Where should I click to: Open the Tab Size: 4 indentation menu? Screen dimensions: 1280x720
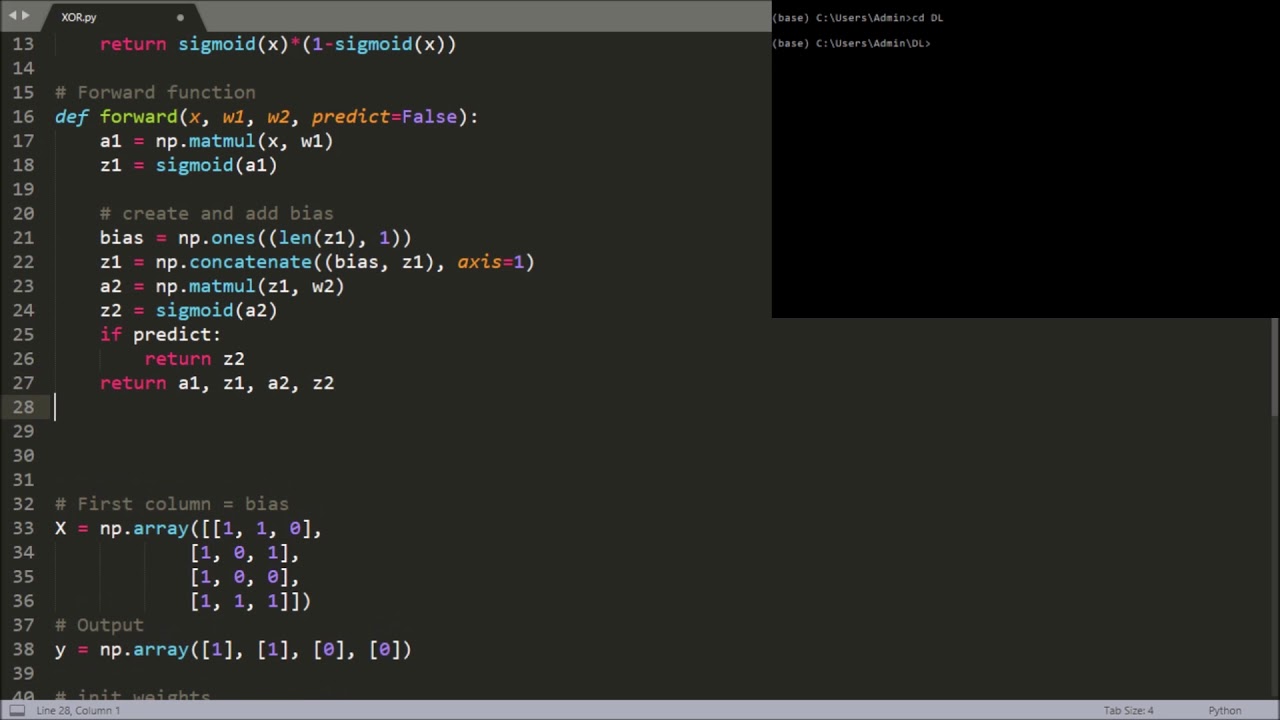point(1128,710)
